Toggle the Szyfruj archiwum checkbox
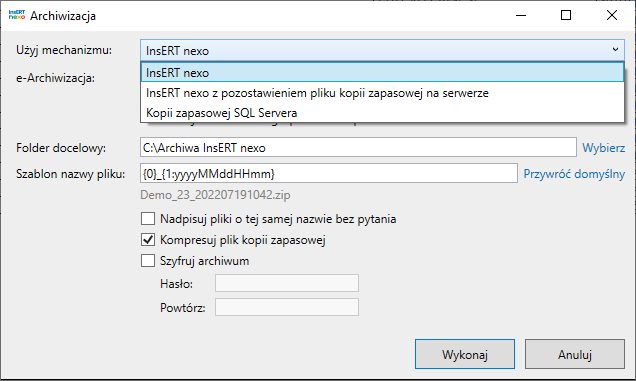Image resolution: width=636 pixels, height=381 pixels. [148, 260]
